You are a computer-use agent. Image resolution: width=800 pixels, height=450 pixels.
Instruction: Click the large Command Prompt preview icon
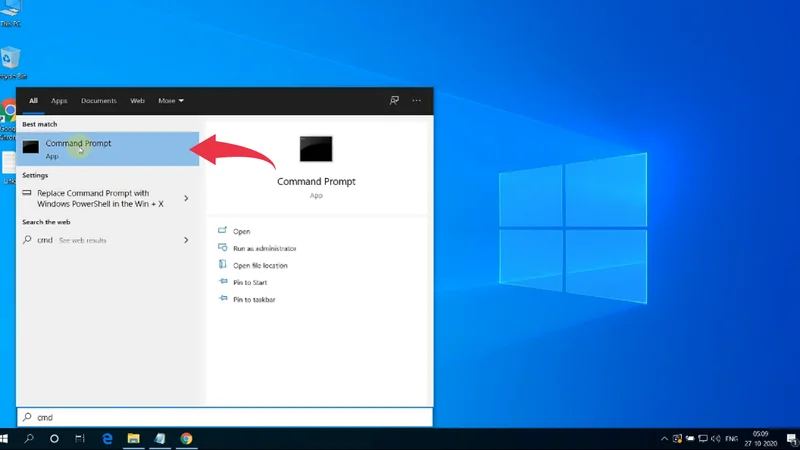click(x=316, y=148)
